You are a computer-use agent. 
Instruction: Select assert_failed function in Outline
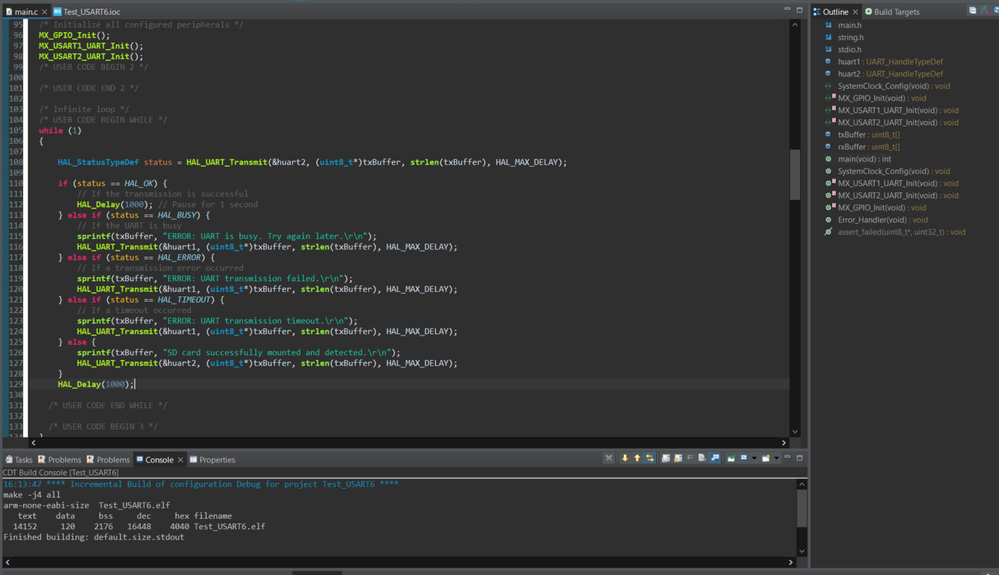[901, 232]
